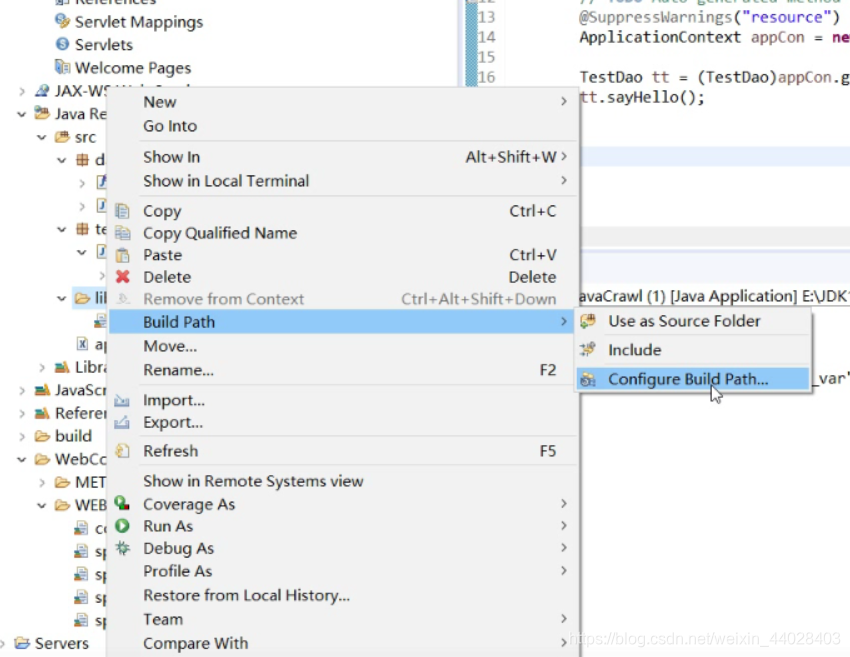
Task: Select Configure Build Path... option
Action: pos(693,379)
